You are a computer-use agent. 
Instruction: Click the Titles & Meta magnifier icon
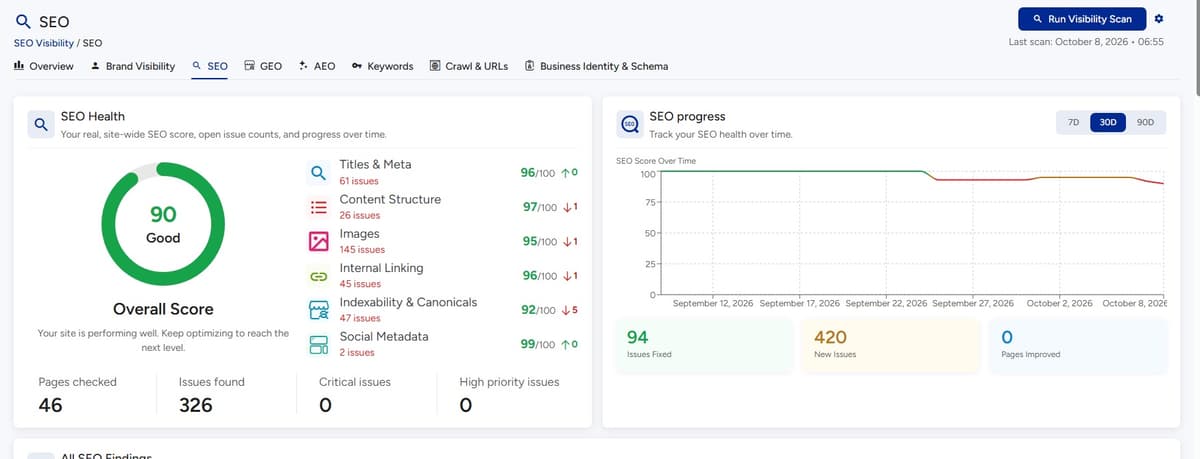click(x=318, y=172)
